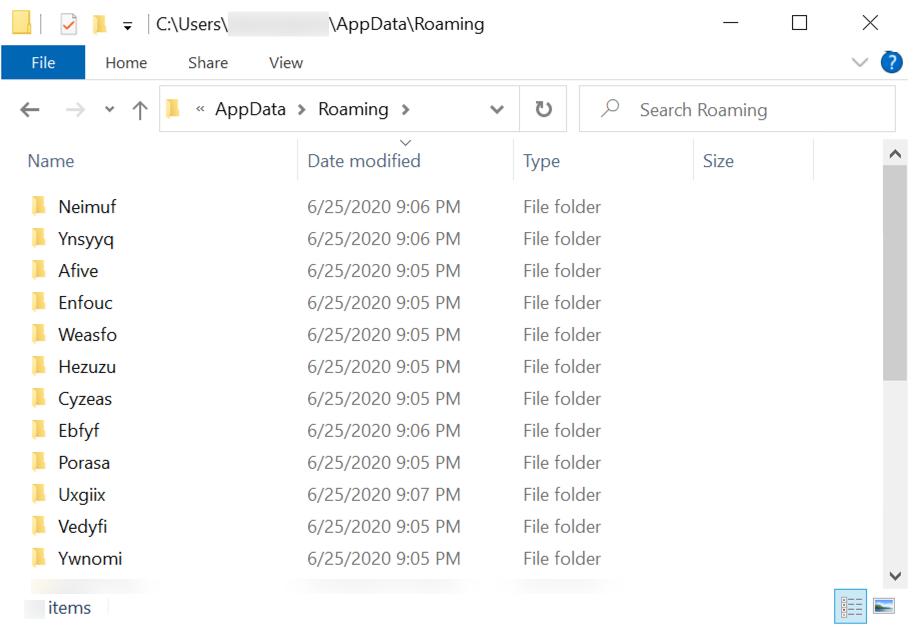The image size is (909, 625).
Task: Click the Search Roaming input field
Action: (737, 109)
